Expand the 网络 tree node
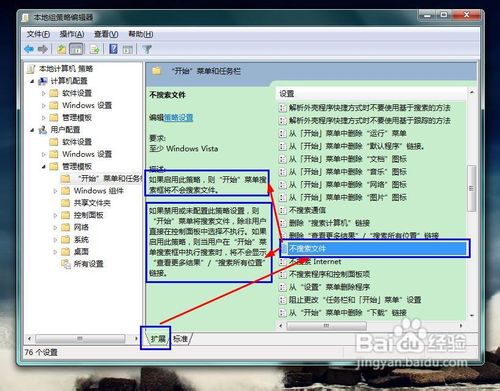Viewport: 500px width, 391px height. coord(55,228)
